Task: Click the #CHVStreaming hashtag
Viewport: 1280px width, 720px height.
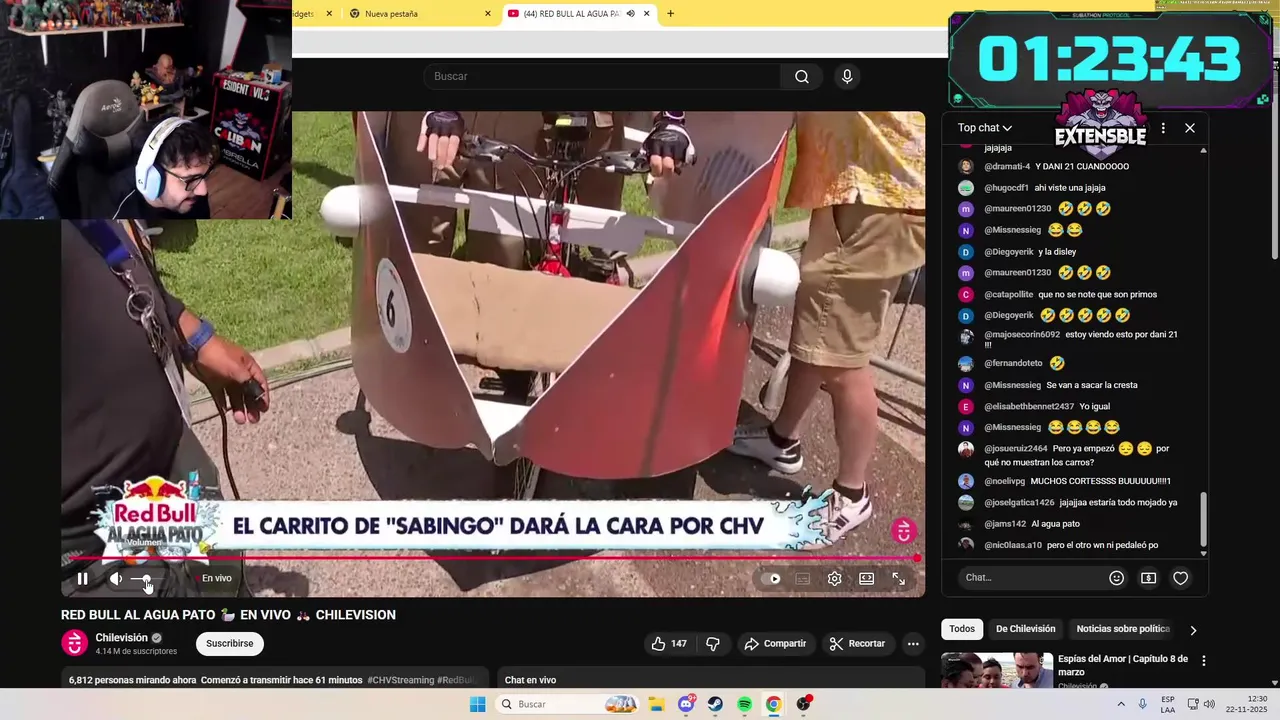Action: coord(400,680)
